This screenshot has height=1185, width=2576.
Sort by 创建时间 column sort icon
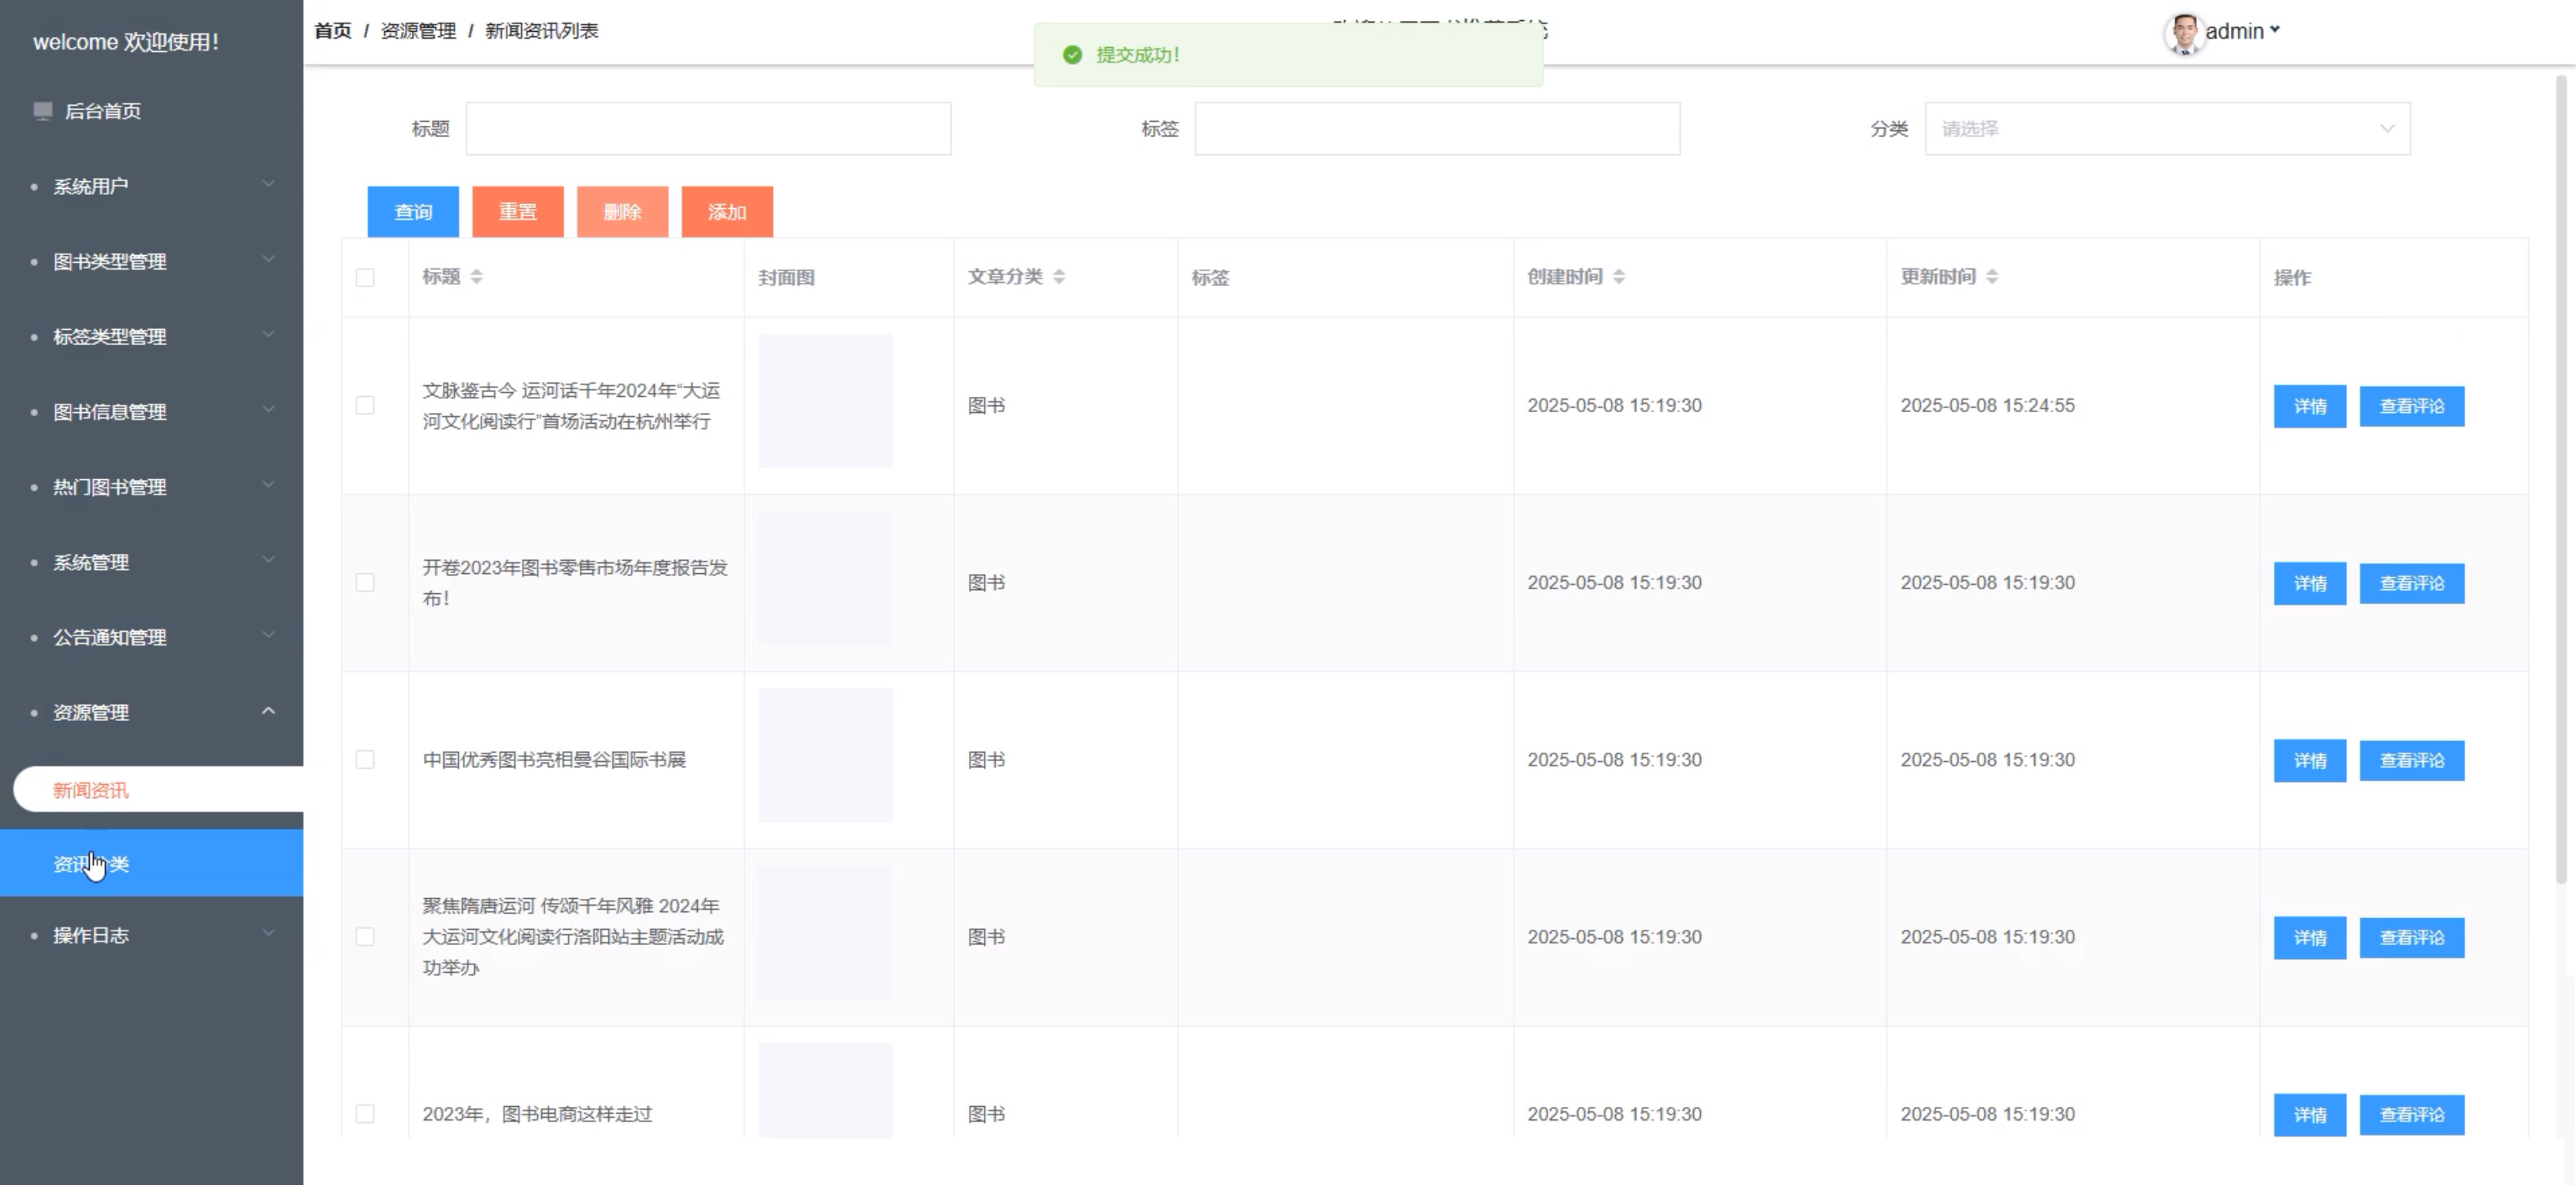(x=1619, y=277)
